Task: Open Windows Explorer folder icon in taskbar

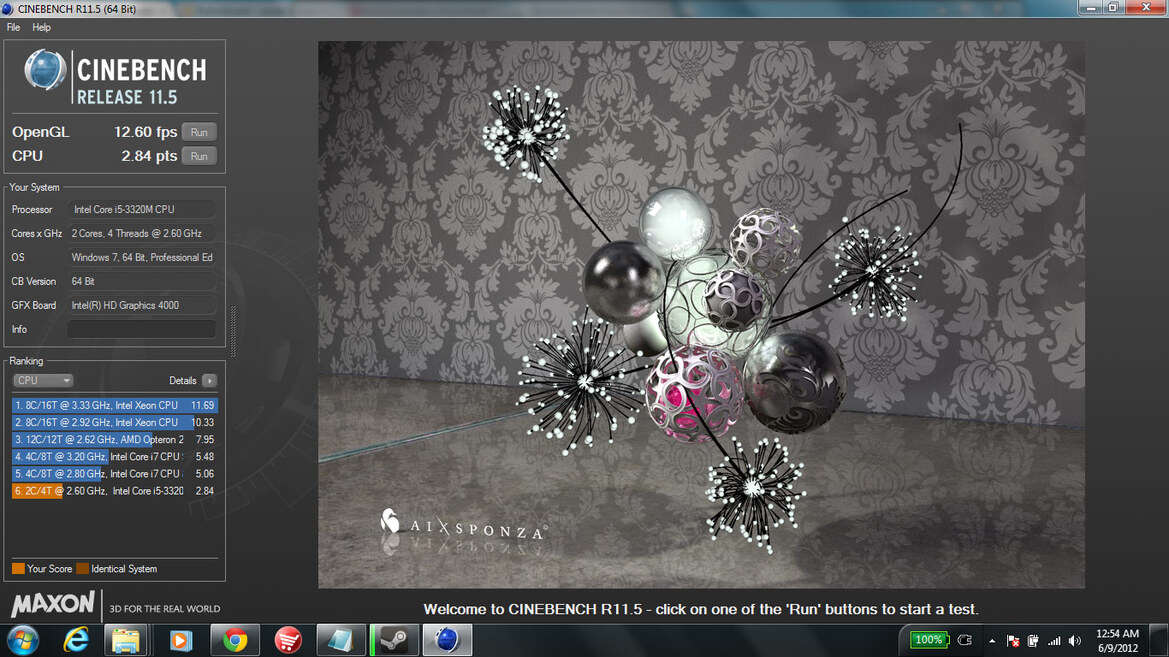Action: pos(125,640)
